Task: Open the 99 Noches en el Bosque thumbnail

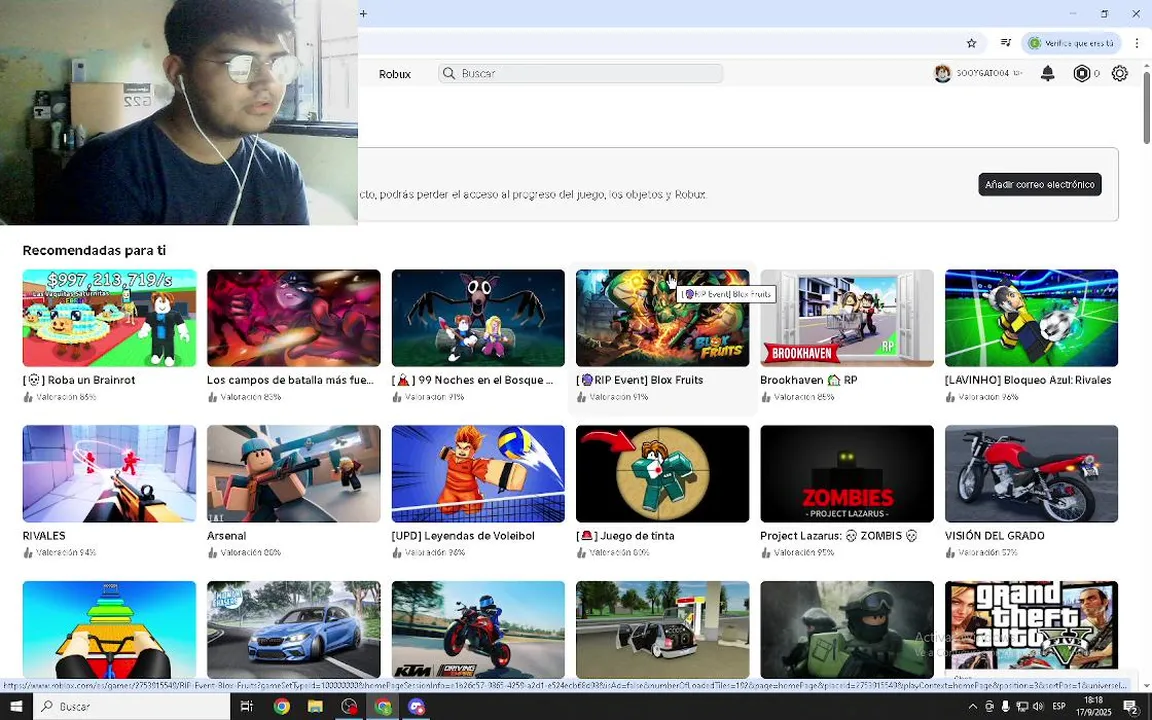Action: point(478,318)
